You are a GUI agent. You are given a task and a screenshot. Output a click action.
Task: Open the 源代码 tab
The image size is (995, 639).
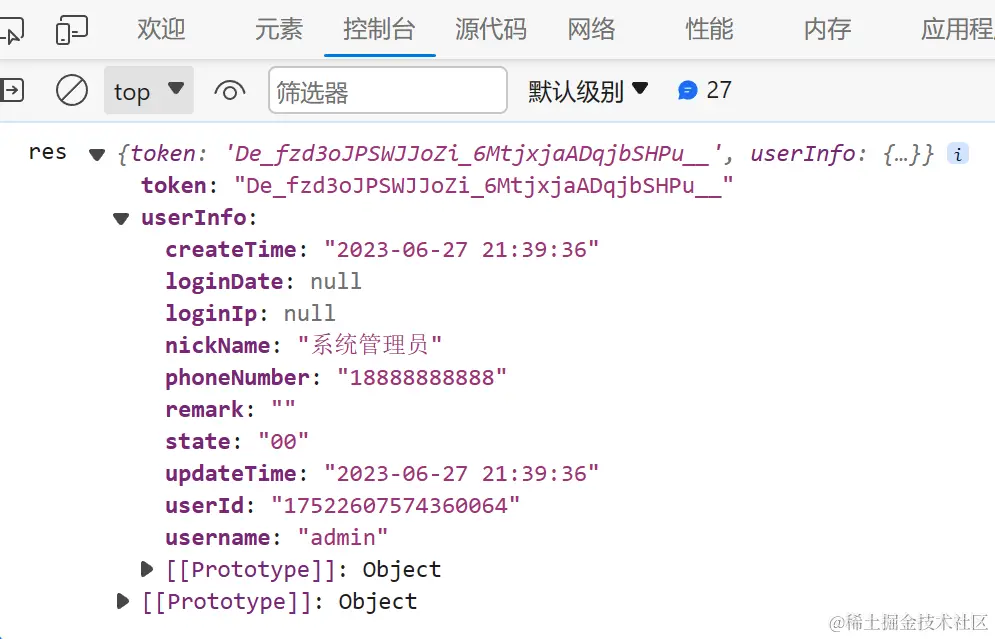click(x=490, y=29)
